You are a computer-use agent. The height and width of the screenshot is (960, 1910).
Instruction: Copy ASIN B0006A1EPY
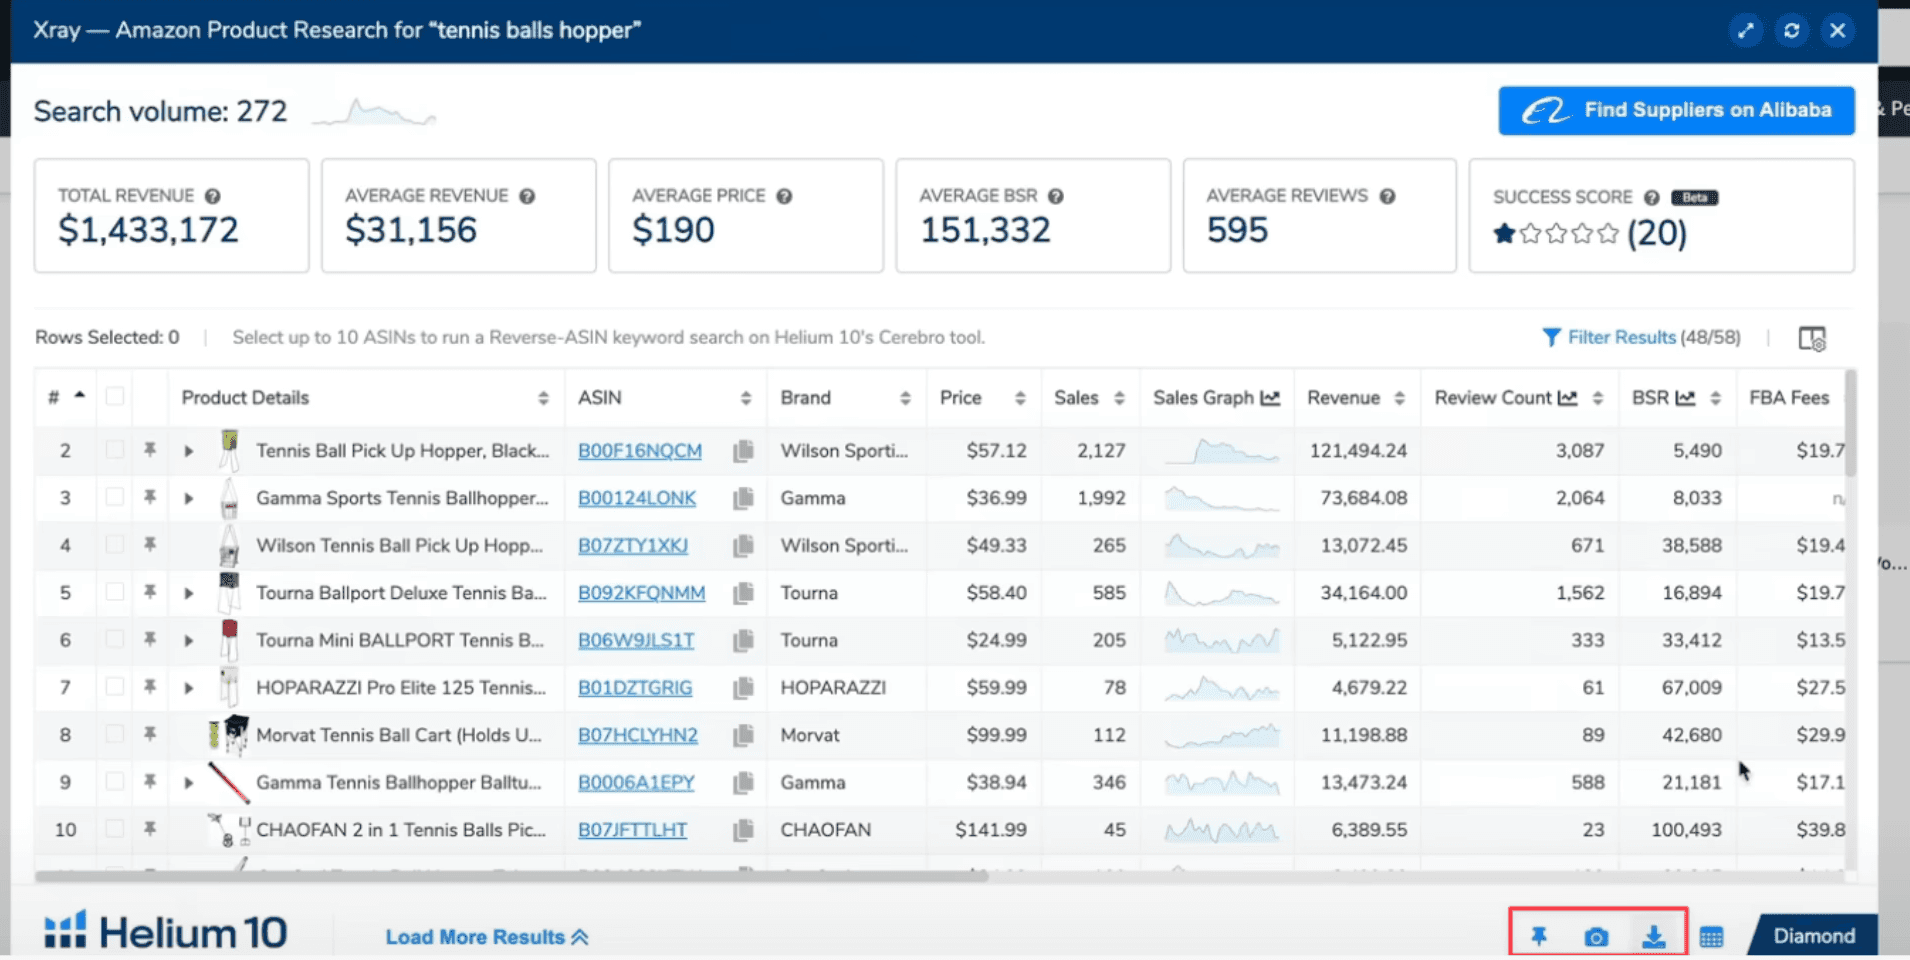coord(743,783)
